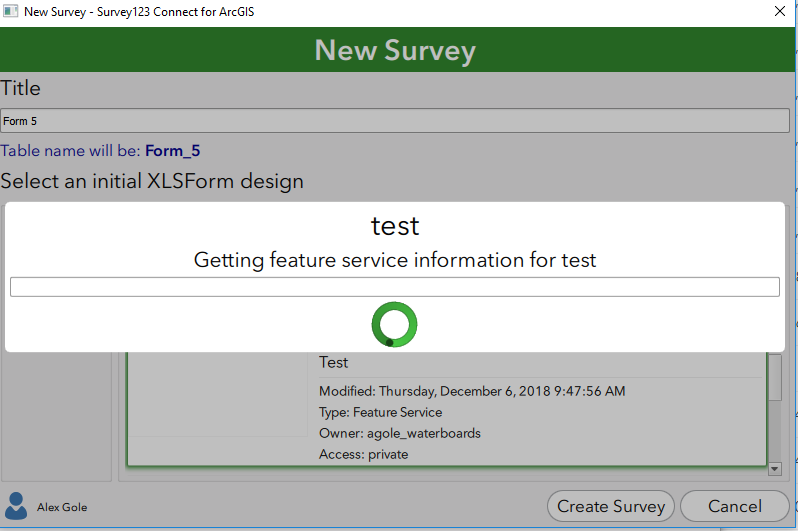Click into the Title field containing Form 5

pos(395,121)
